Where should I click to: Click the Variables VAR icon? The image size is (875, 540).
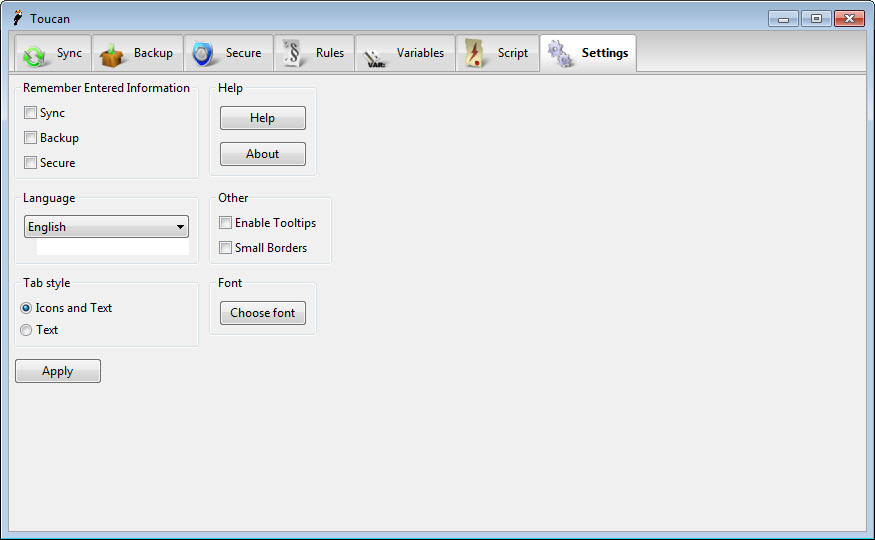tap(373, 59)
